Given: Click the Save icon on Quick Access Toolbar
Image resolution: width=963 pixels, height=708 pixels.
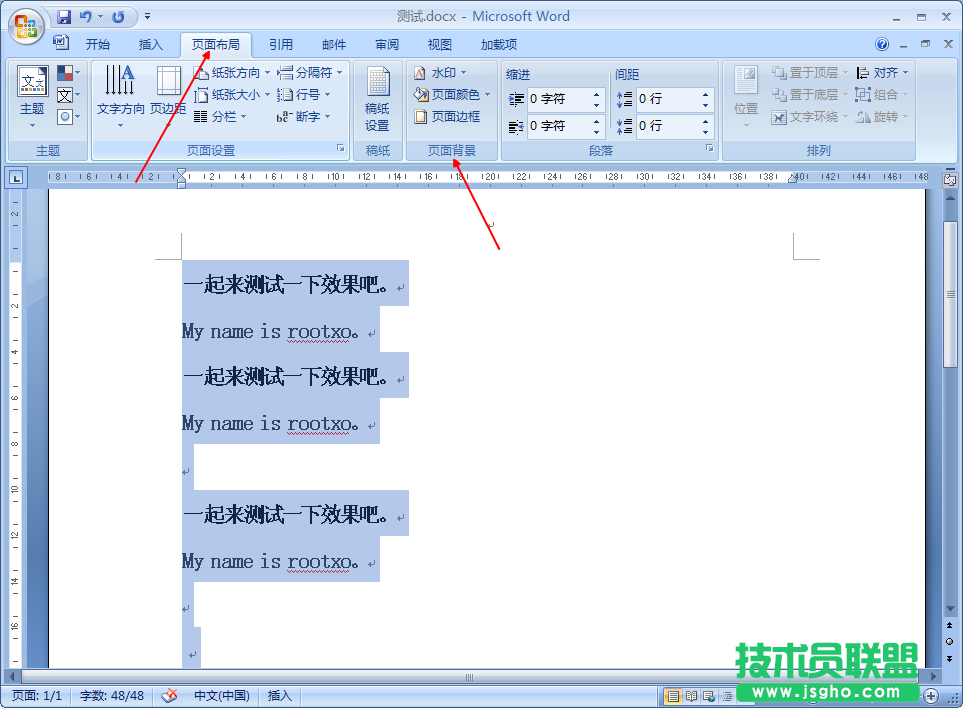Looking at the screenshot, I should coord(65,16).
